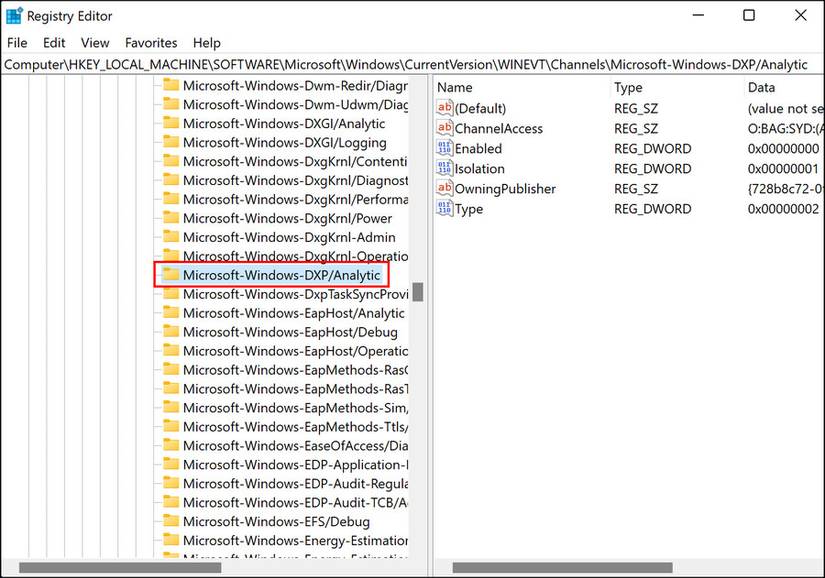Open the File menu
825x578 pixels.
coord(17,42)
